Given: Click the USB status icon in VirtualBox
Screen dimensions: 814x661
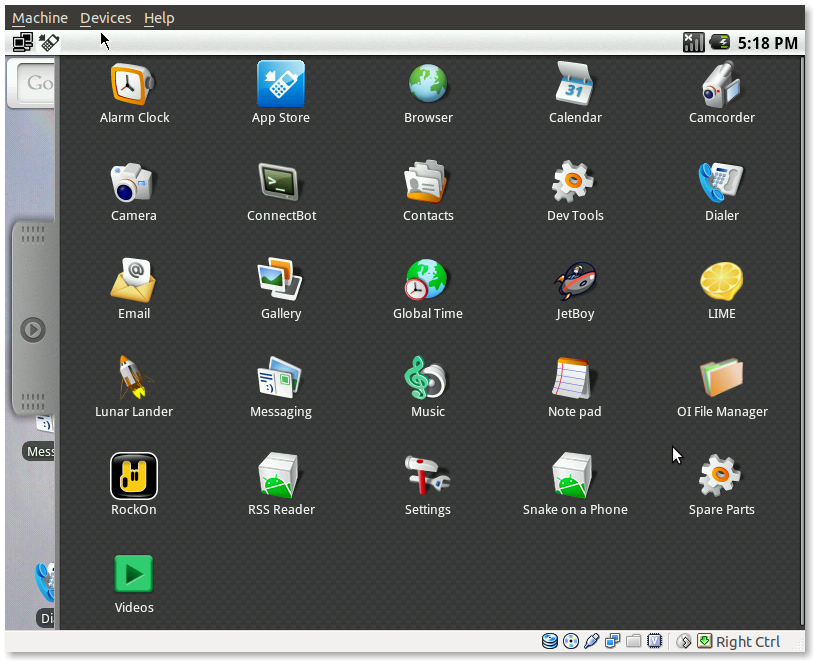Looking at the screenshot, I should coord(592,641).
